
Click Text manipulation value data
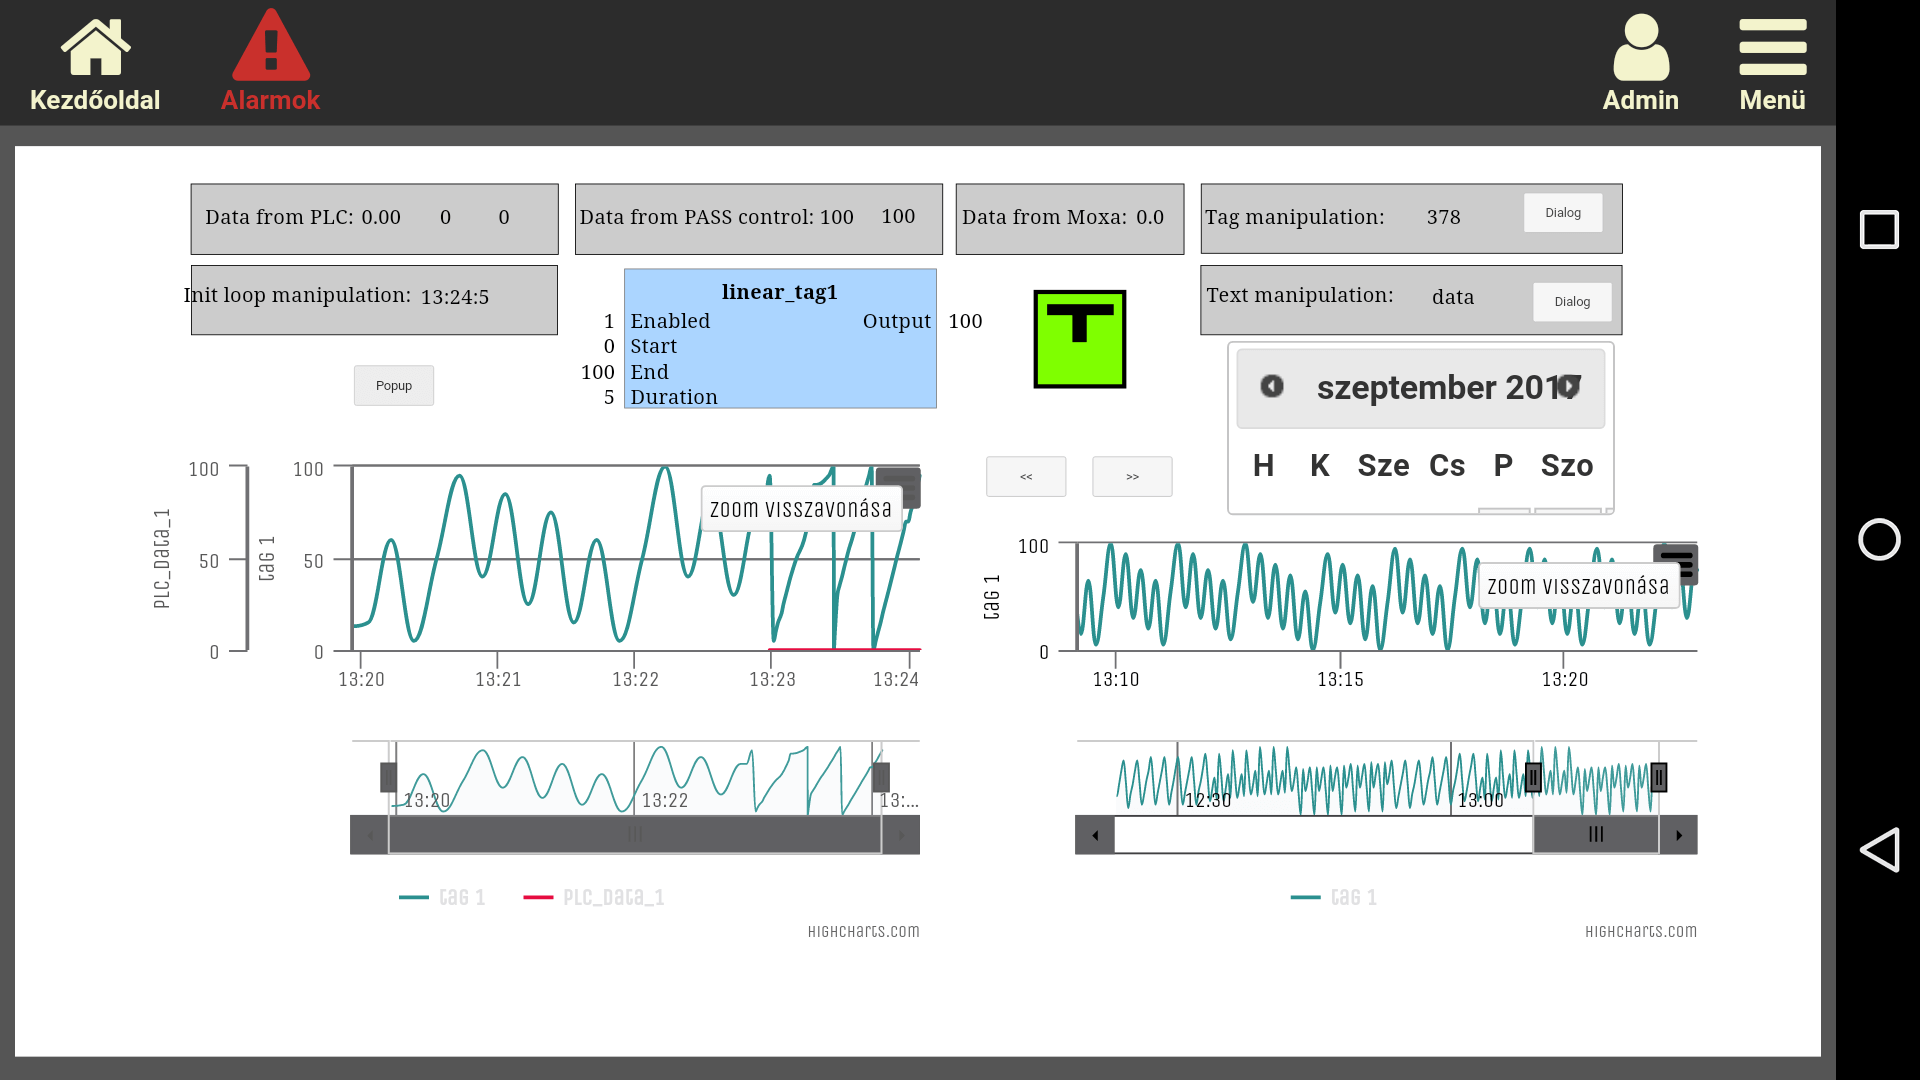[1453, 297]
